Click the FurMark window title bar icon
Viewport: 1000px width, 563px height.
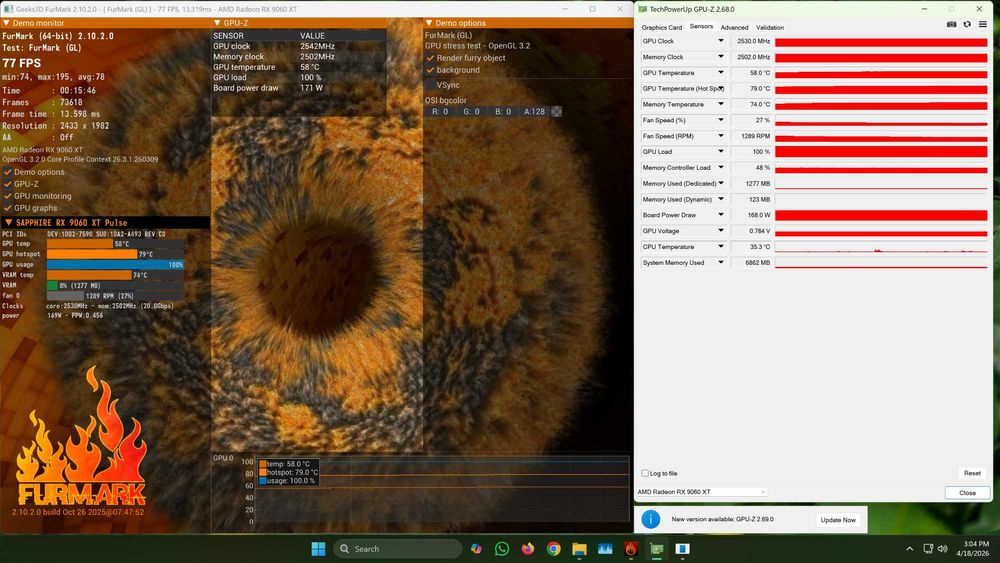(x=8, y=9)
